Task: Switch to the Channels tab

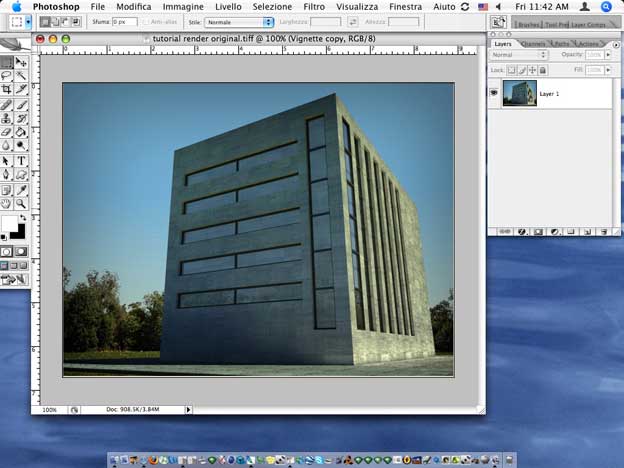Action: (x=534, y=44)
